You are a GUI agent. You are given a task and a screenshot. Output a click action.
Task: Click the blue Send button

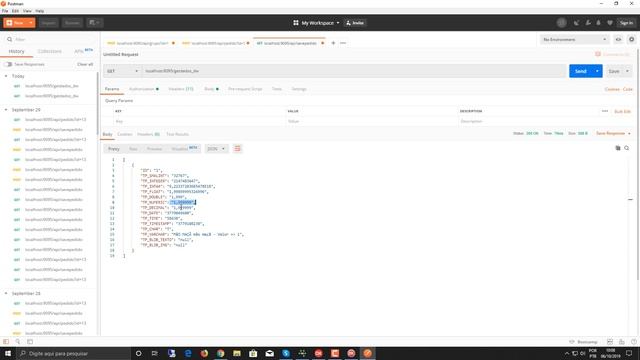click(x=581, y=71)
